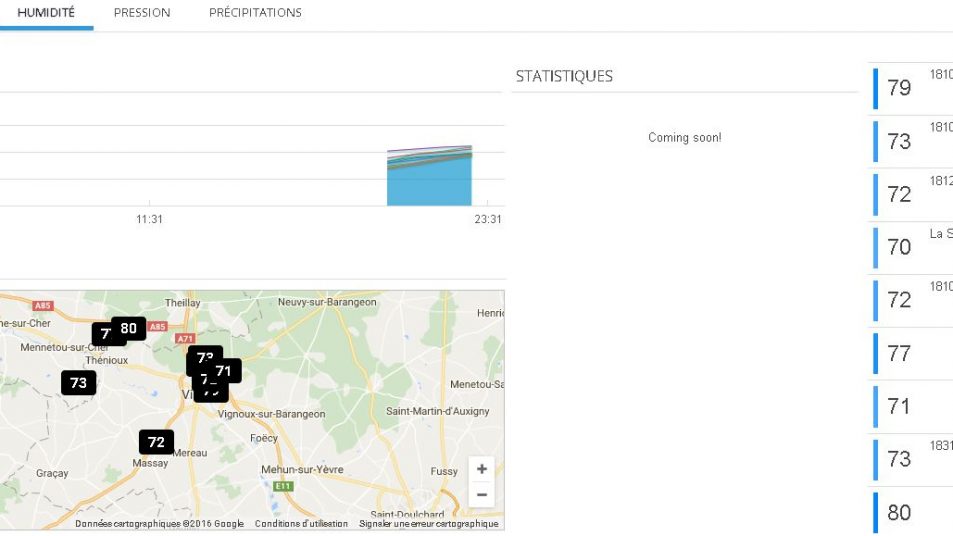Viewport: 953px width, 536px height.
Task: Zoom out of the map with minus button
Action: point(482,494)
